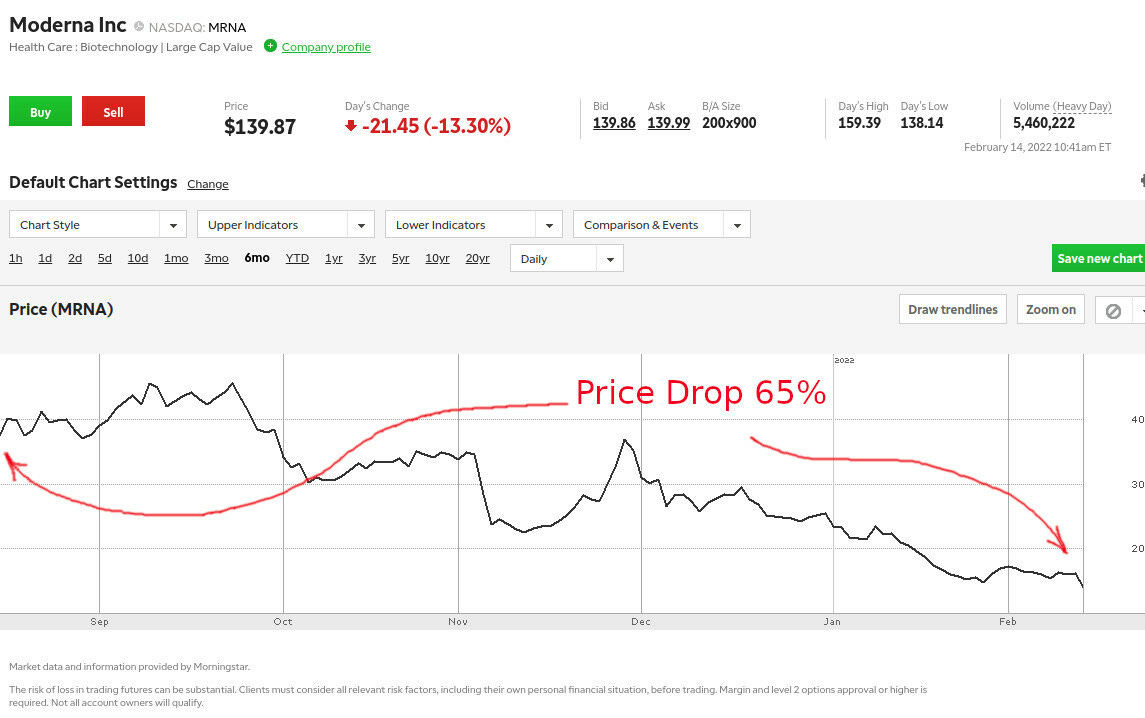Select the 1h time range
Screen dimensions: 1145x718
pos(15,258)
